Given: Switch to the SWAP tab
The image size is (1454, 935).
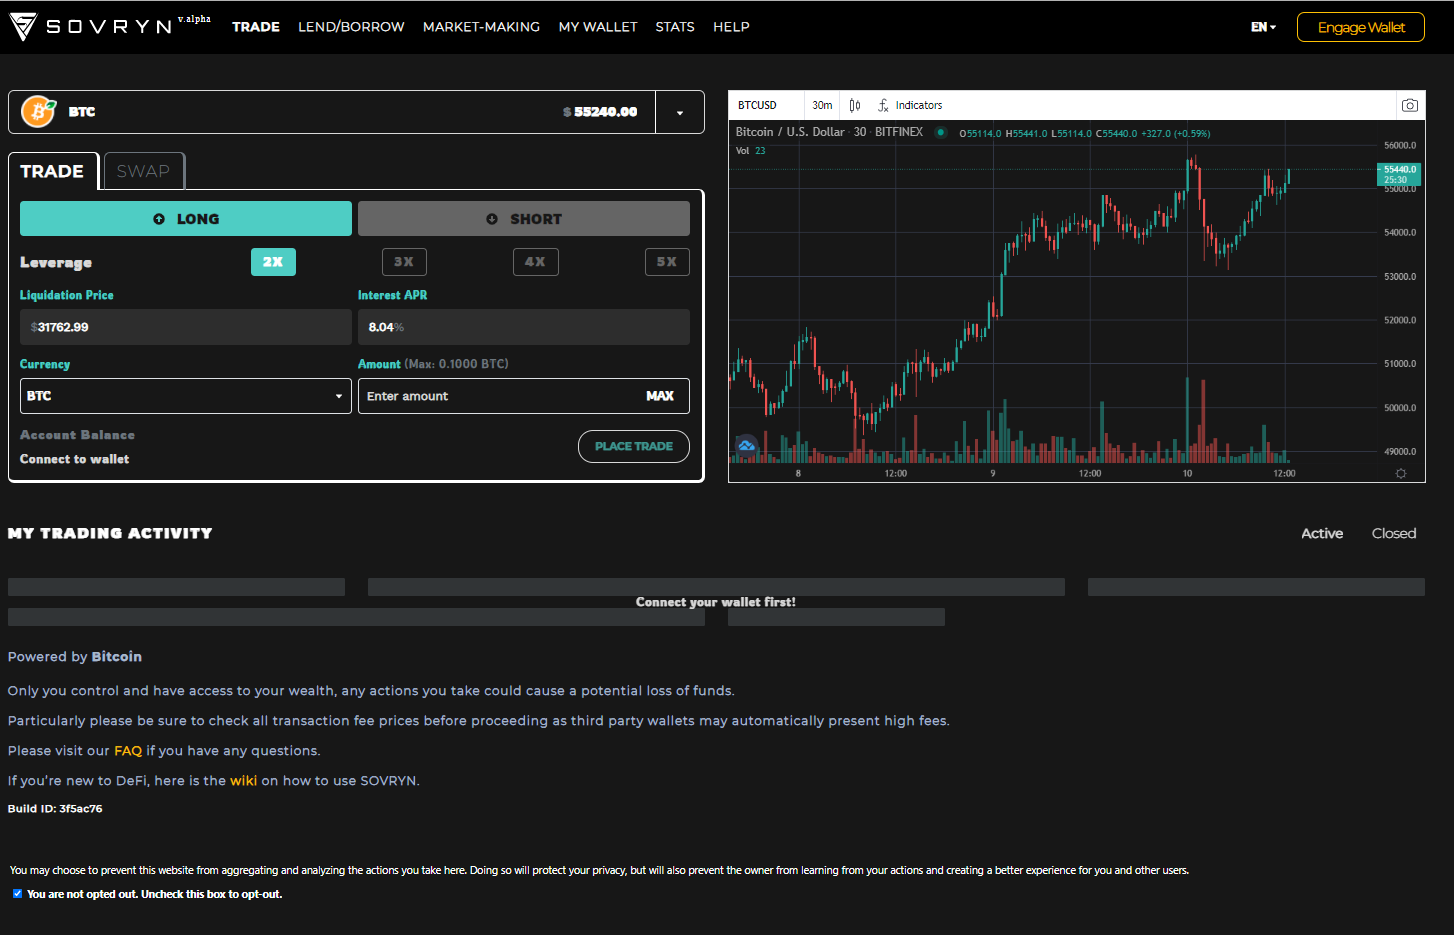Looking at the screenshot, I should (143, 171).
